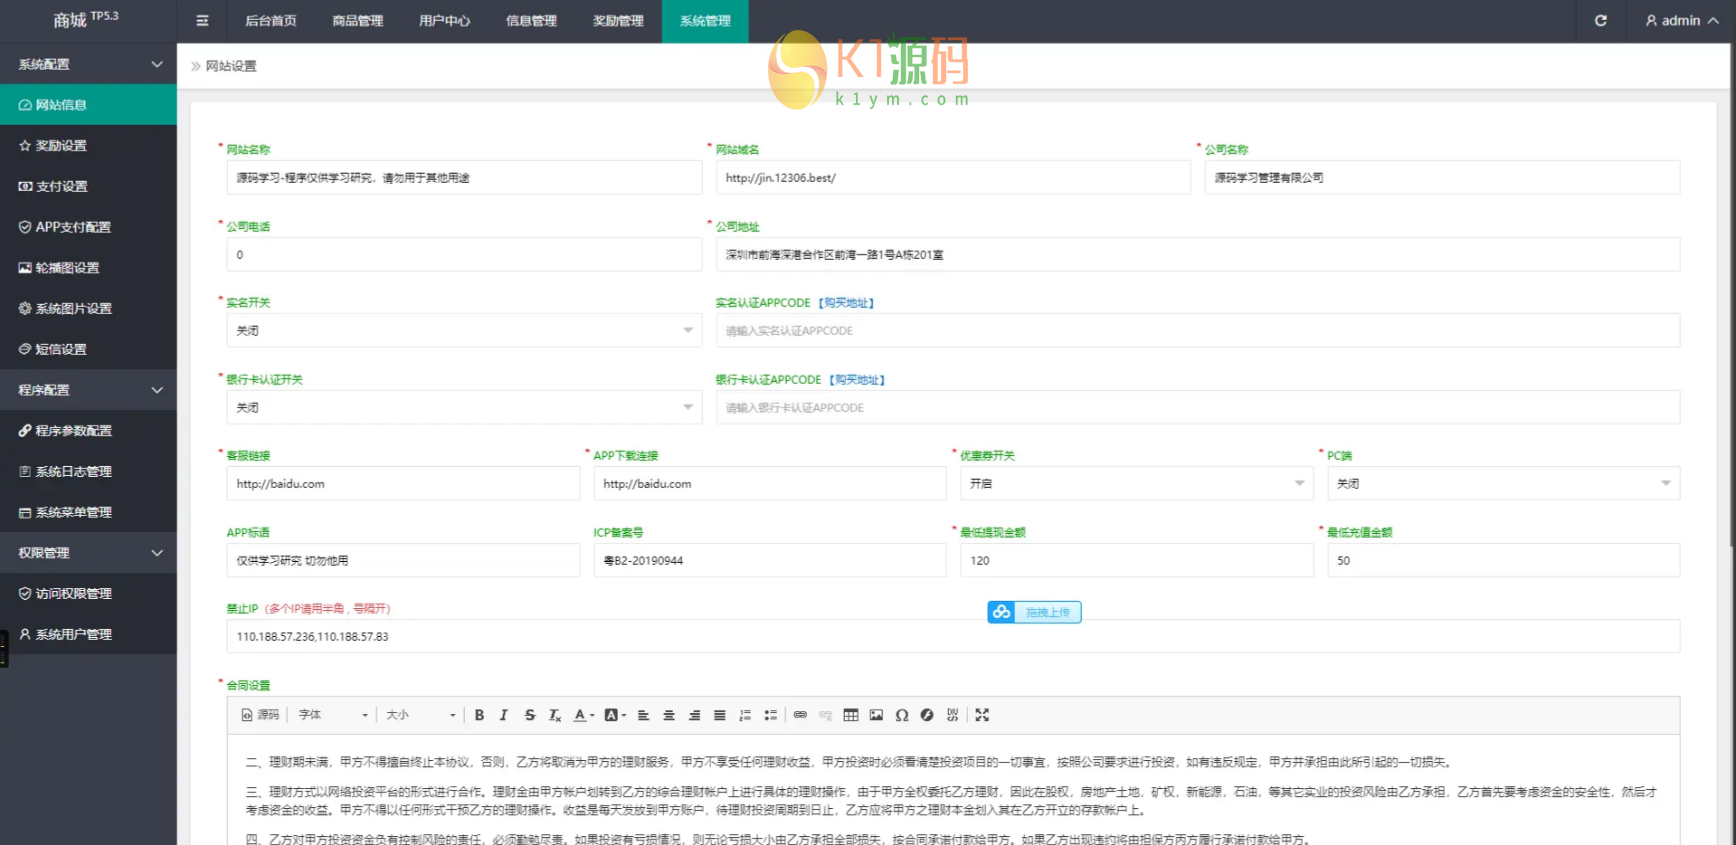Open the APP支付配置 sidebar item

[x=88, y=227]
